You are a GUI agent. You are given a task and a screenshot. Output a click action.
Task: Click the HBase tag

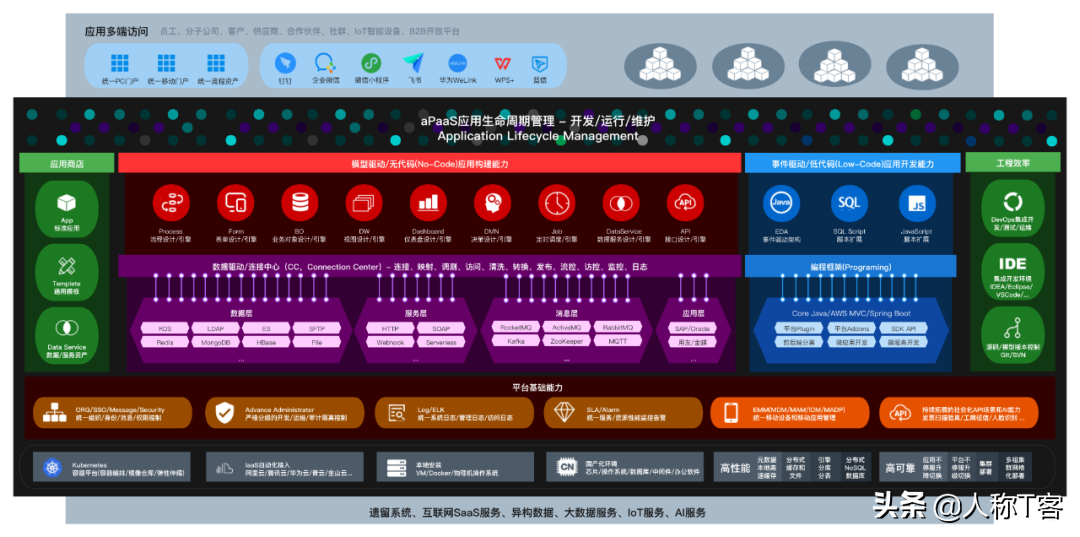[x=266, y=341]
